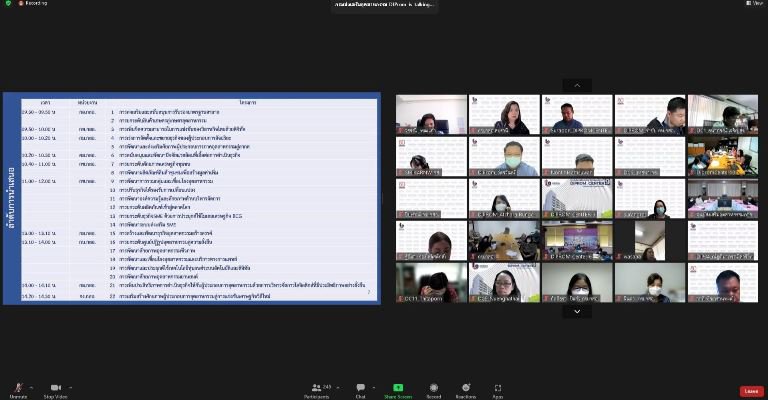Image resolution: width=768 pixels, height=400 pixels.
Task: Click the shared slide's vertical Thai title
Action: (11, 198)
